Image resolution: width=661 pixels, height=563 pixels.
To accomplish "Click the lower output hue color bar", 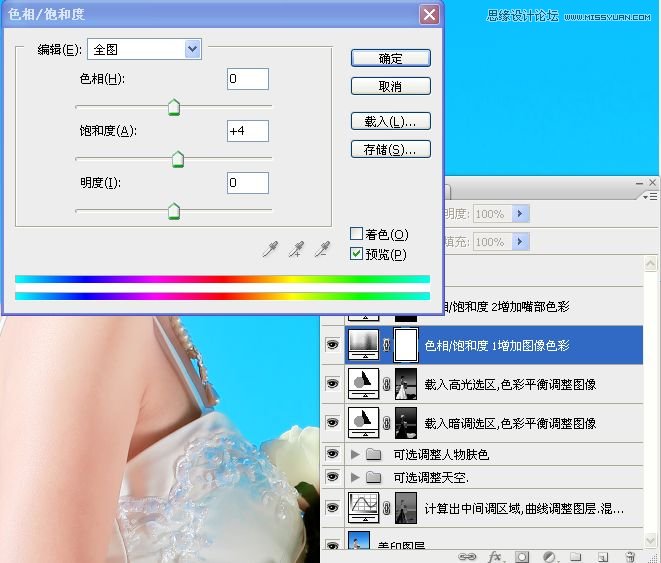I will [223, 296].
